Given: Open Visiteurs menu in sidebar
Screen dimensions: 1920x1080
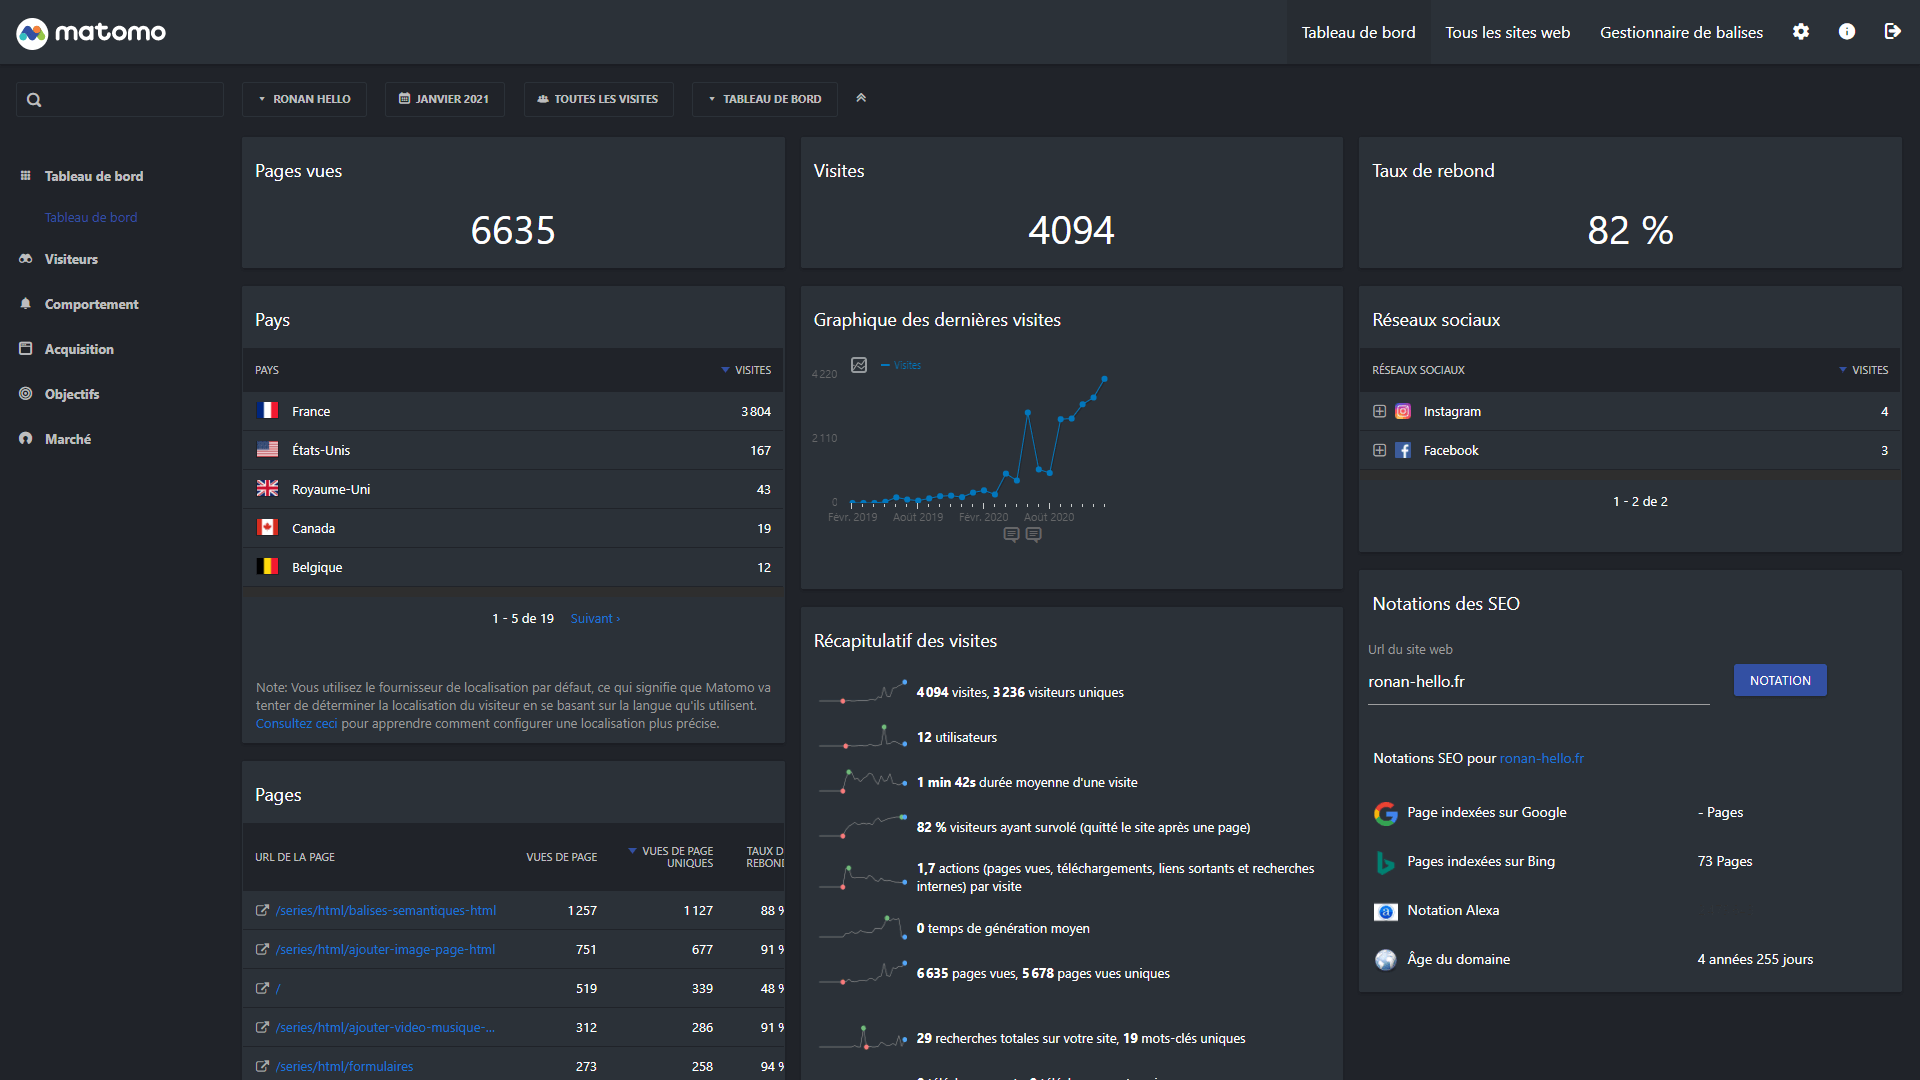Looking at the screenshot, I should tap(71, 259).
